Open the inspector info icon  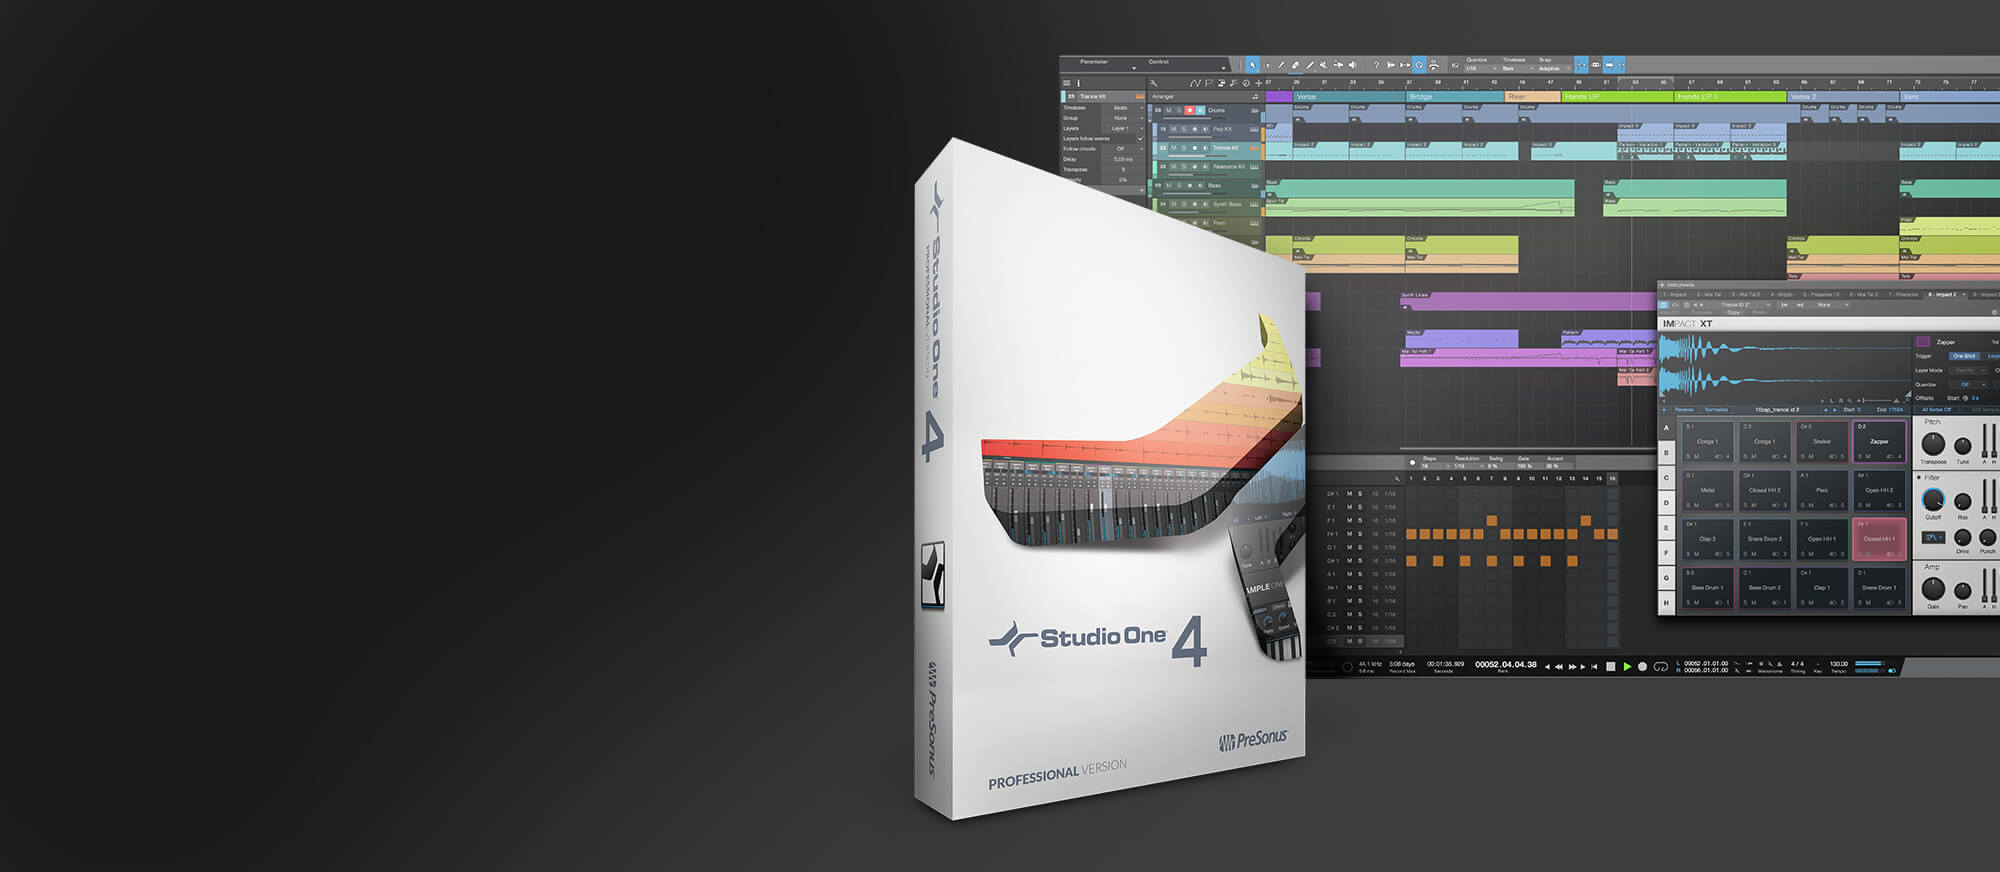1078,83
